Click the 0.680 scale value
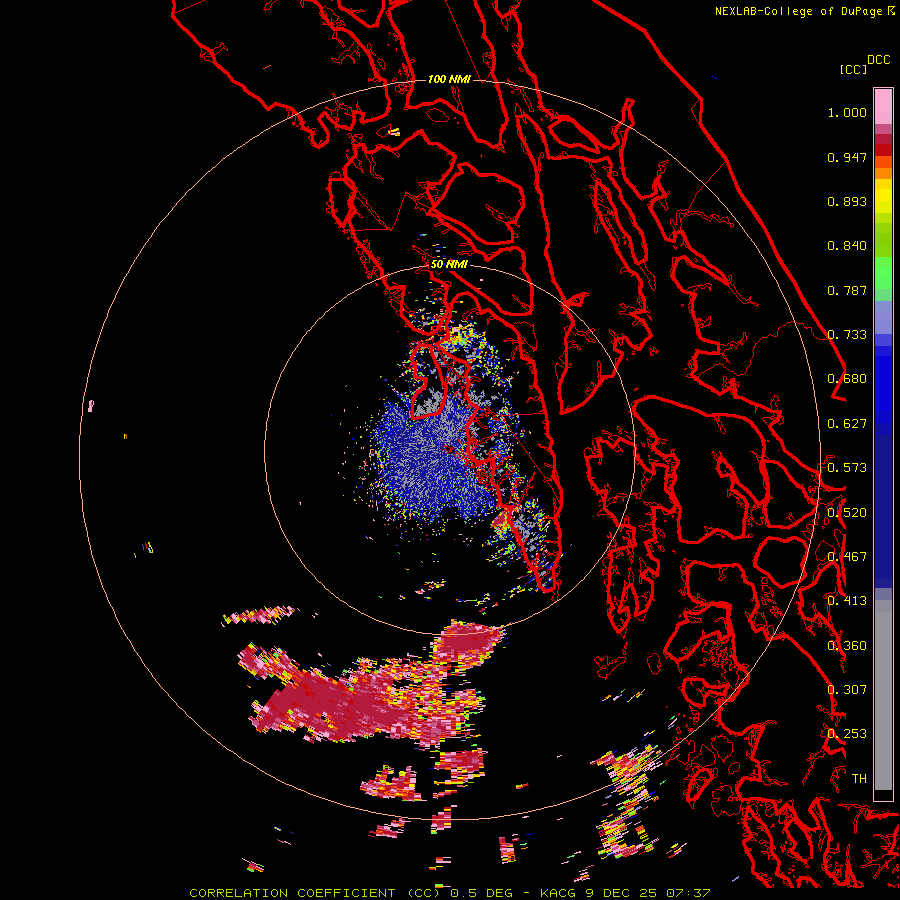Image resolution: width=900 pixels, height=900 pixels. coord(847,379)
